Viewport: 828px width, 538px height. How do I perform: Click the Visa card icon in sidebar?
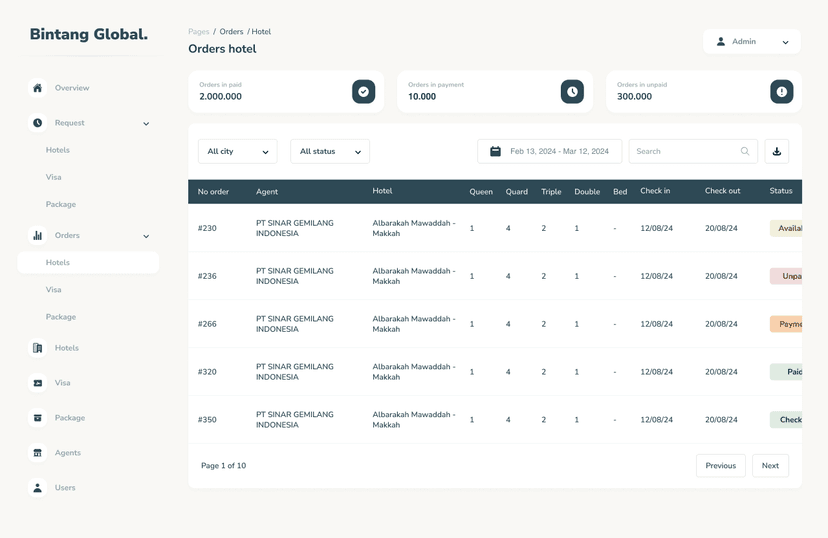point(37,383)
